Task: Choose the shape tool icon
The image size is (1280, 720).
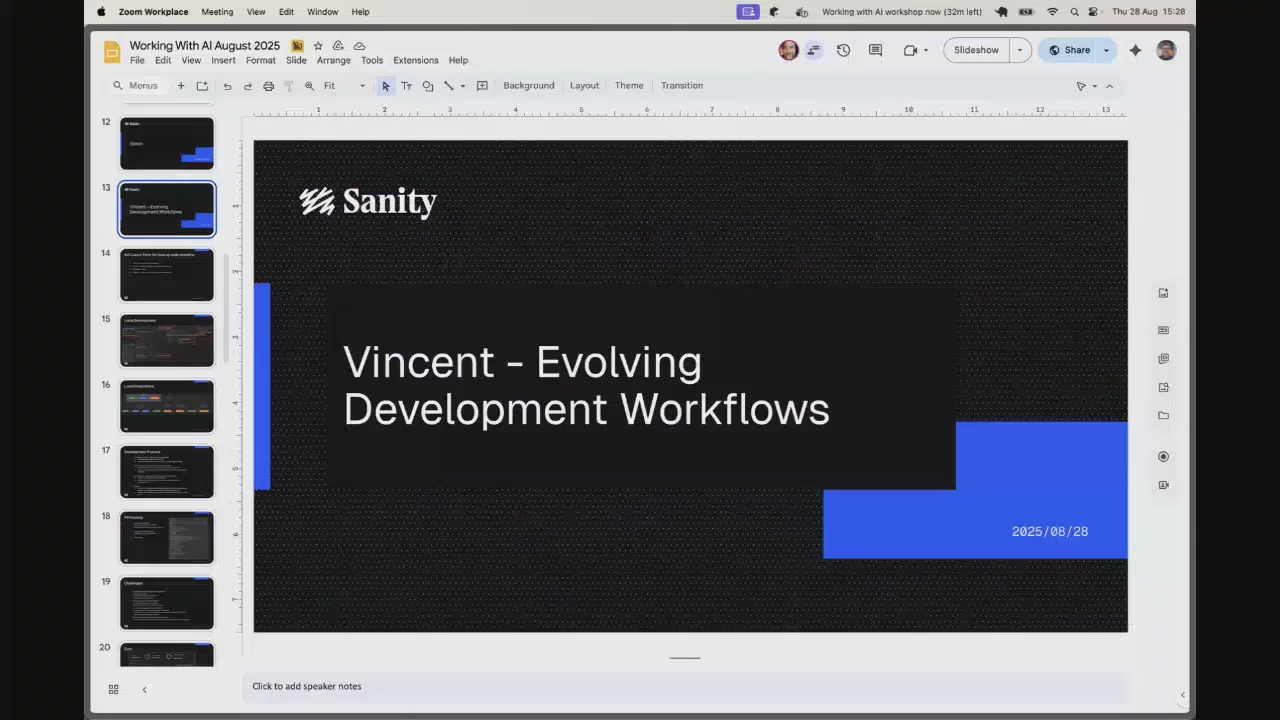Action: [428, 86]
